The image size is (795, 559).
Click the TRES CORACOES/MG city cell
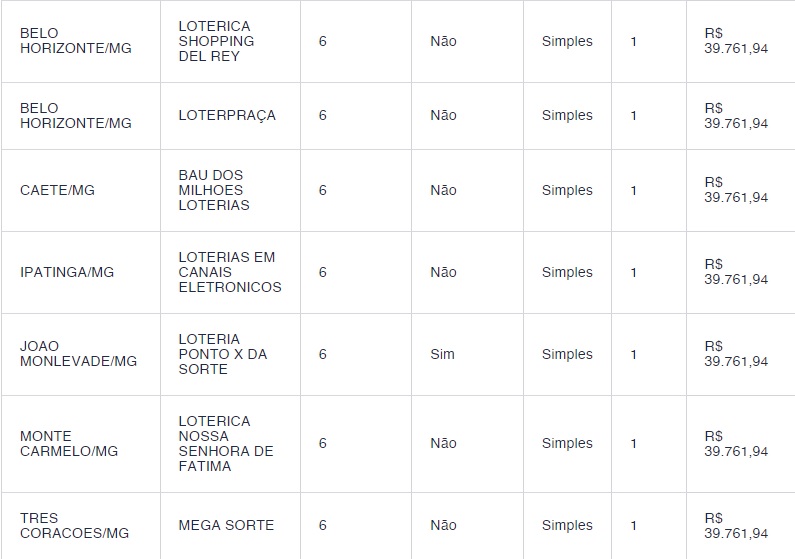point(75,525)
